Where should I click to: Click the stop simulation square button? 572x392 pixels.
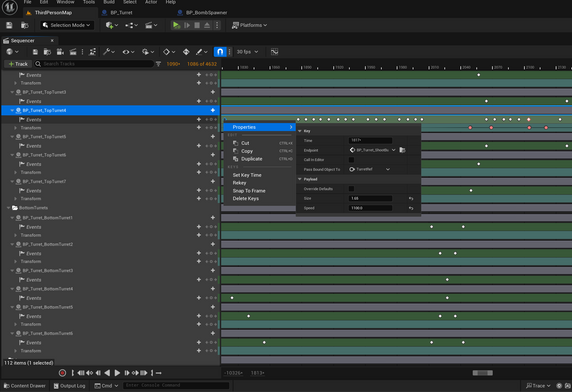(197, 25)
